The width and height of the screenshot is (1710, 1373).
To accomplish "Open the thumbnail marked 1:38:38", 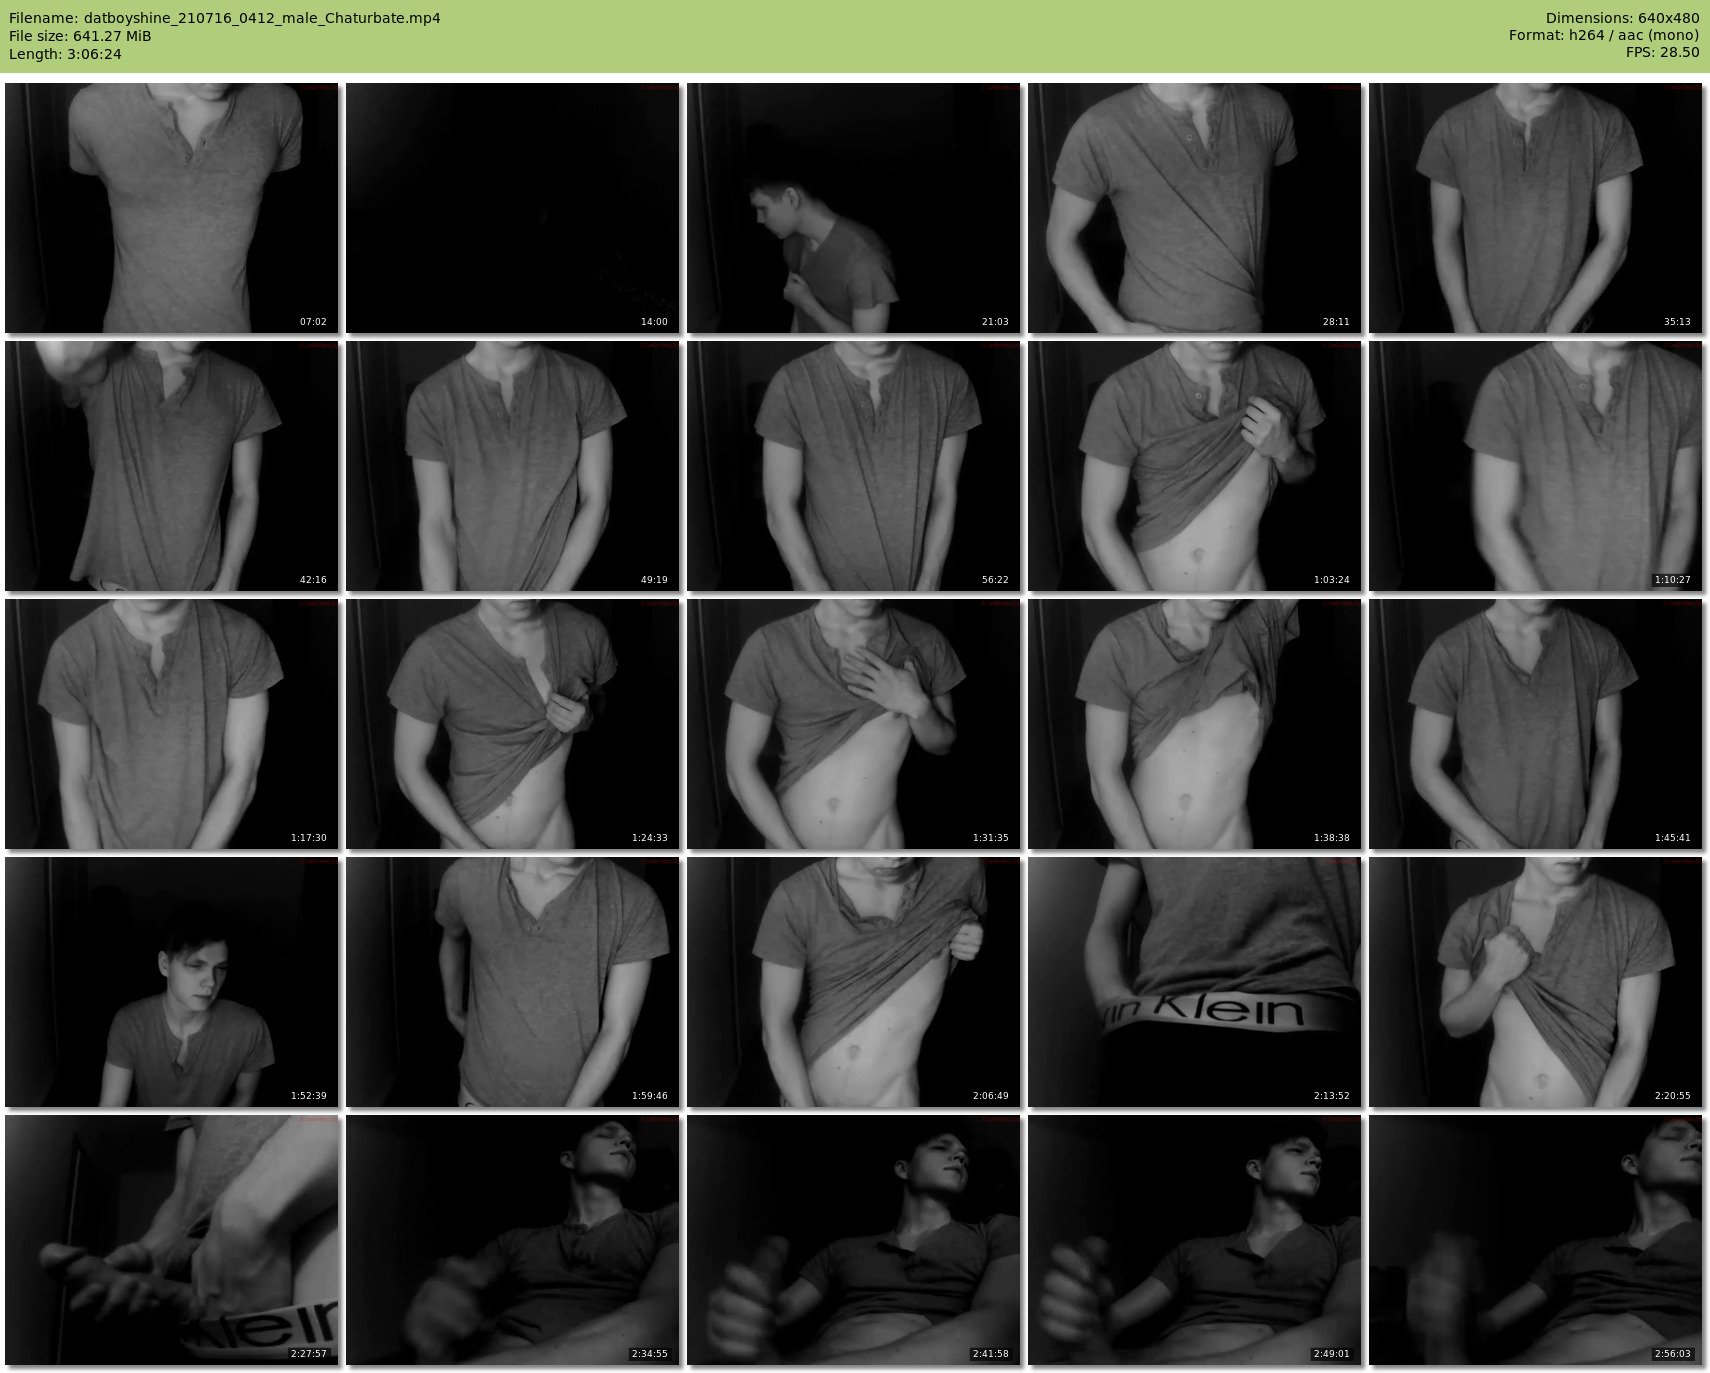I will tap(1195, 724).
